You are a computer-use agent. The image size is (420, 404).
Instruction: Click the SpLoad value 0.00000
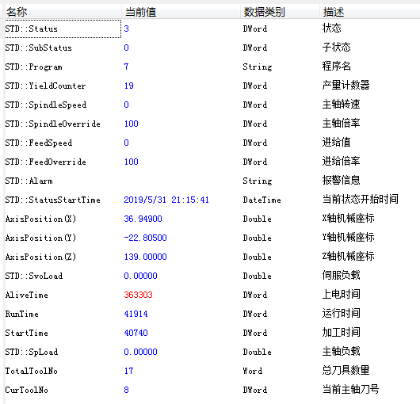point(140,352)
